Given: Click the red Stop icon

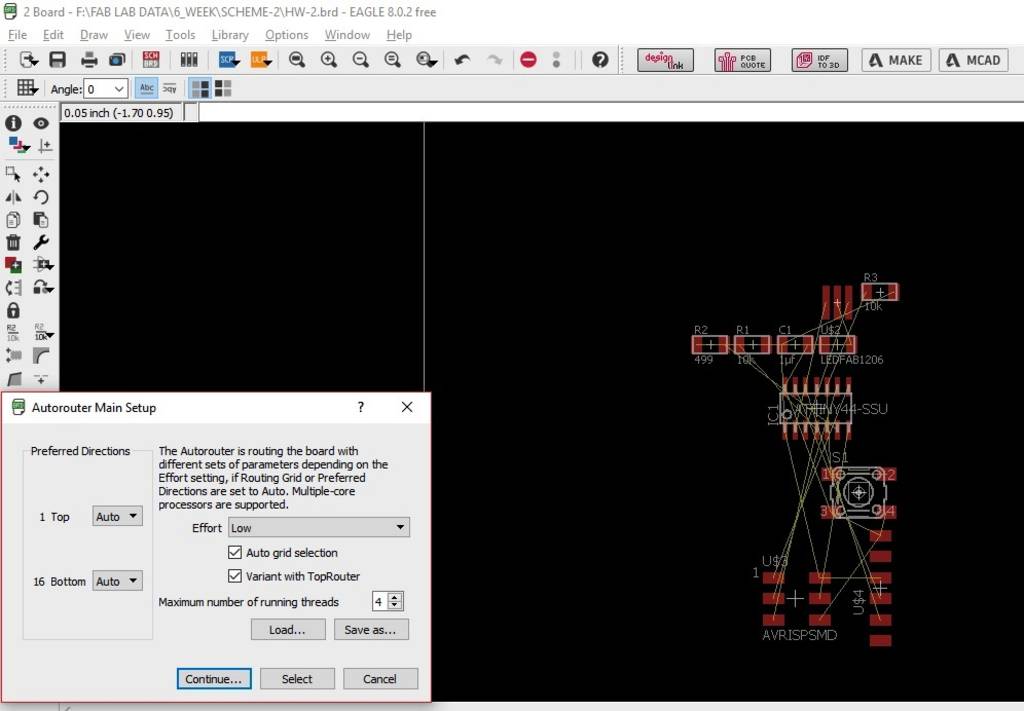Looking at the screenshot, I should pyautogui.click(x=528, y=60).
